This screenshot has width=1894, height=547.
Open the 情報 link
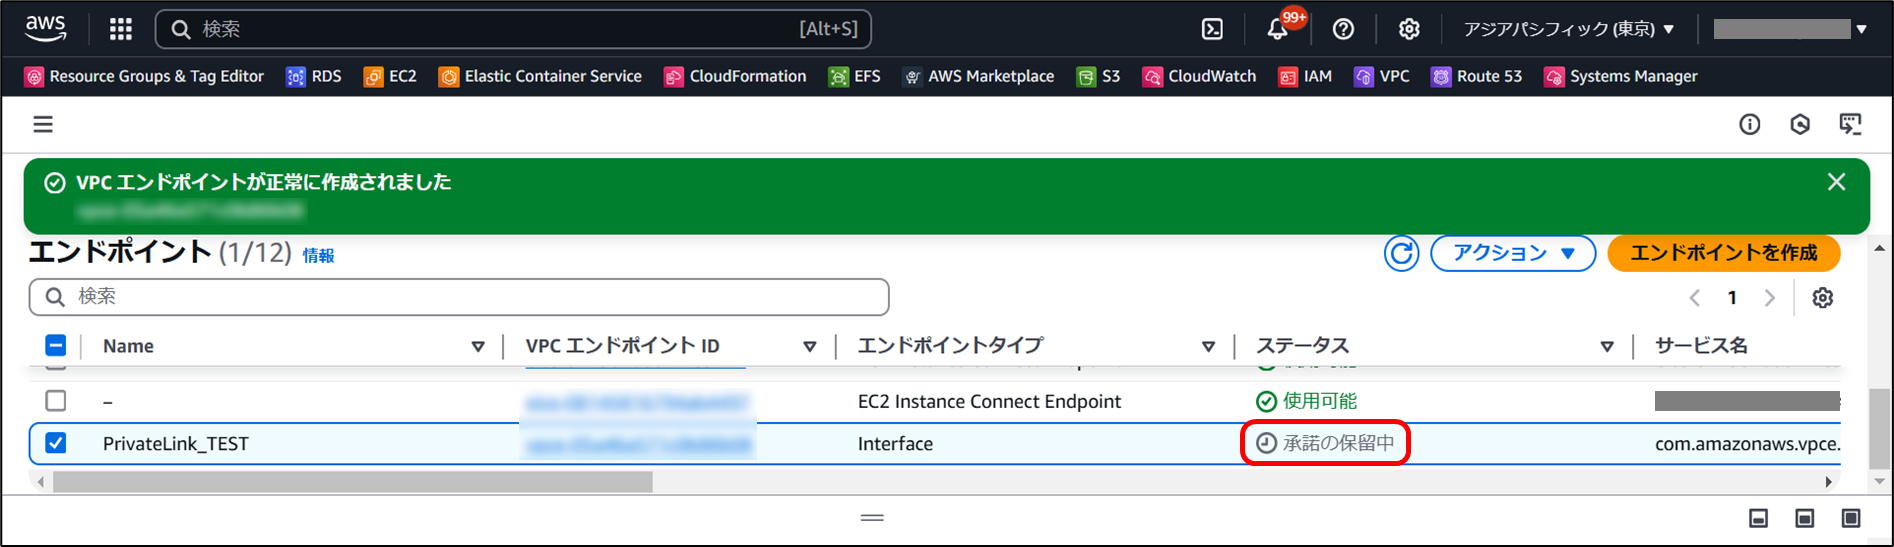pyautogui.click(x=318, y=256)
